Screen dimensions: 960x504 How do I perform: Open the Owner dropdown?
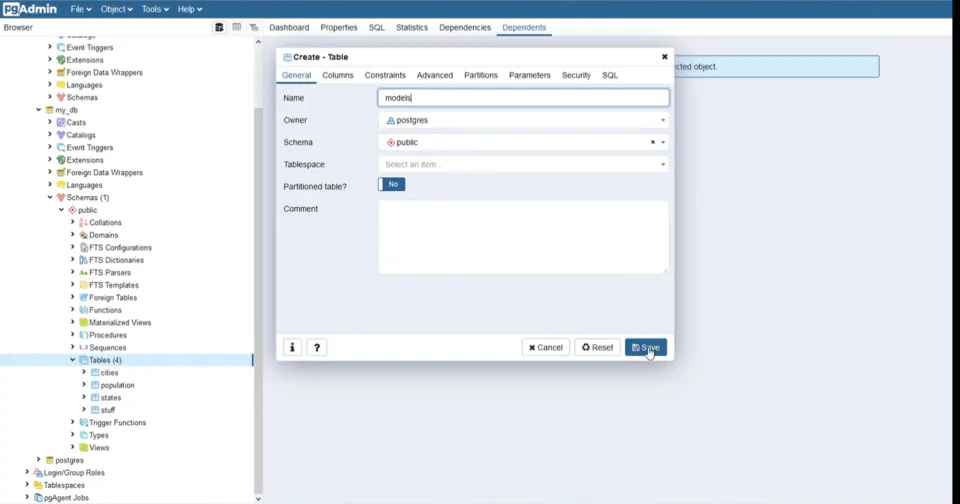tap(523, 120)
